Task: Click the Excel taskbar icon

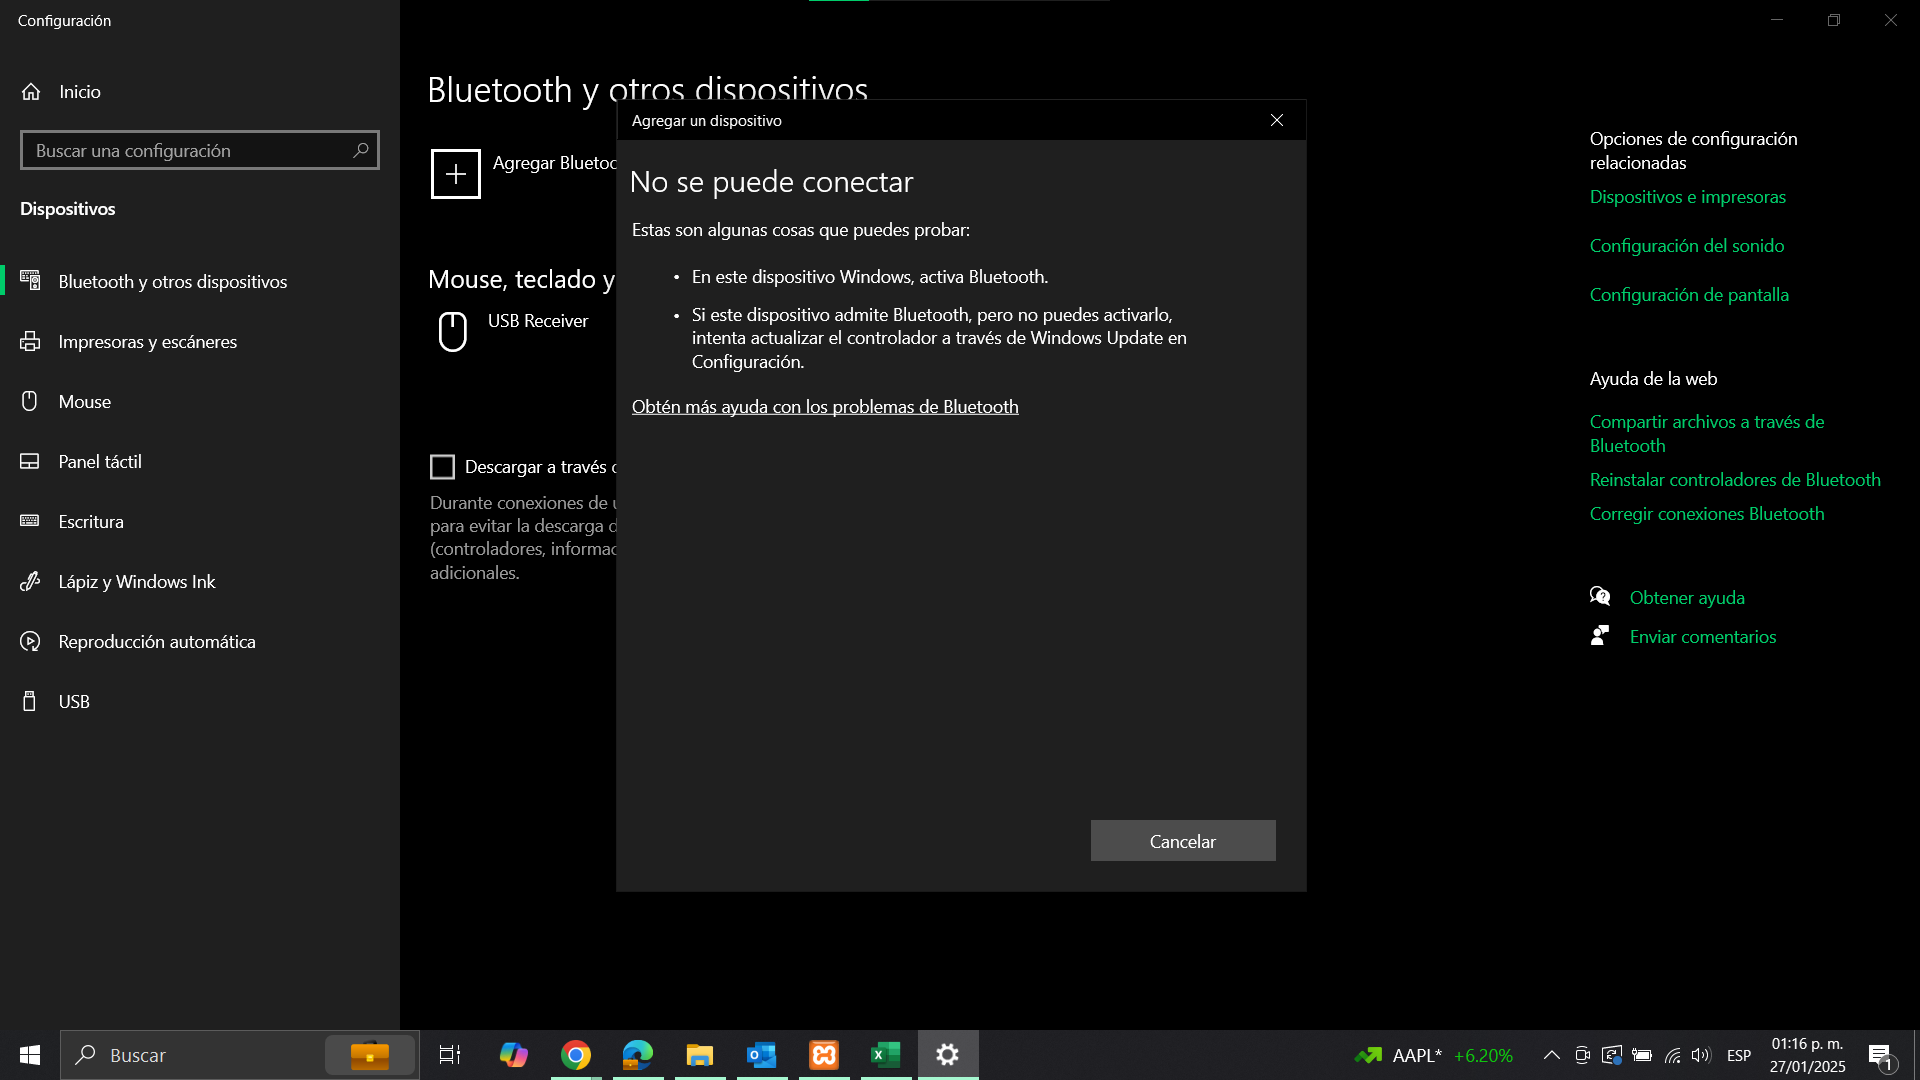Action: coord(886,1055)
